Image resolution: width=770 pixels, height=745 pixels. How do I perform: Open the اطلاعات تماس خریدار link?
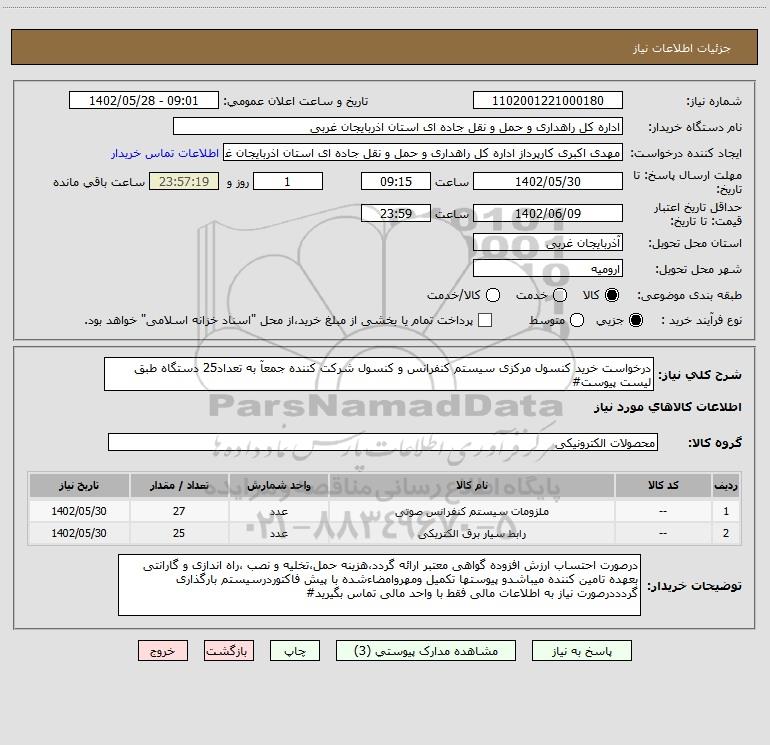(x=165, y=153)
